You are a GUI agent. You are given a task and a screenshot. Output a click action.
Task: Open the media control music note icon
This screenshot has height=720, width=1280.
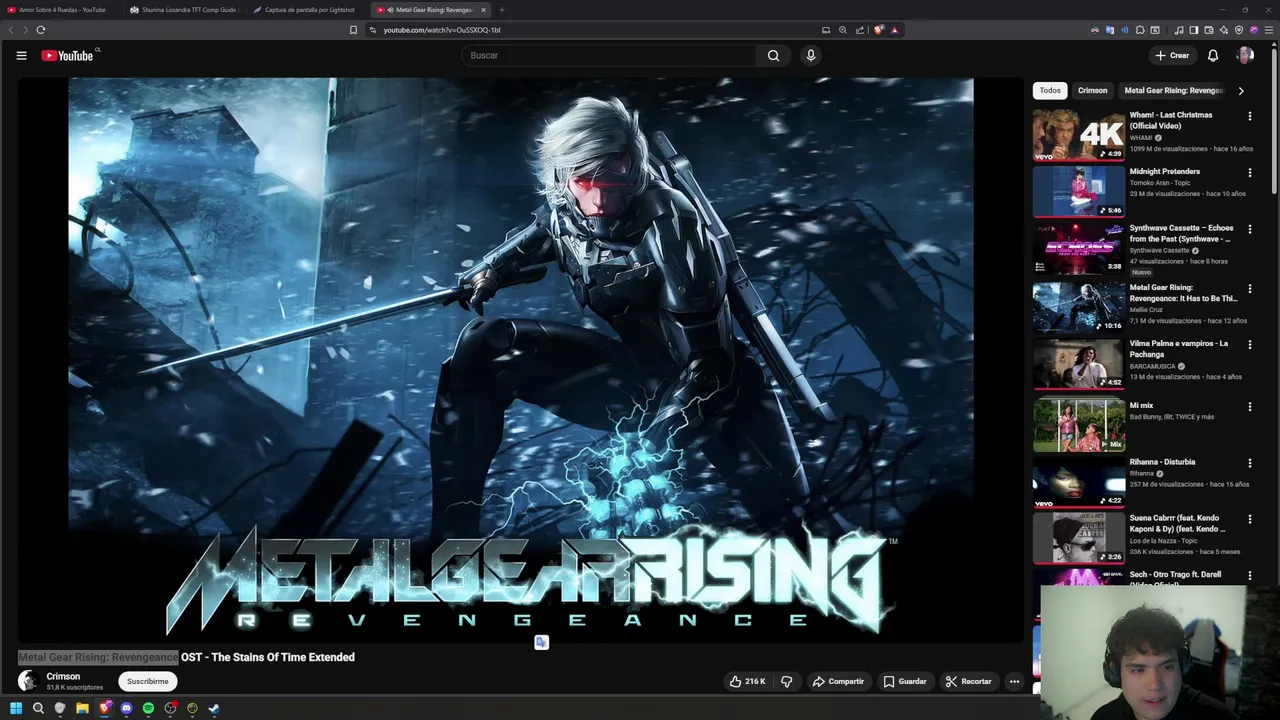click(x=1179, y=30)
